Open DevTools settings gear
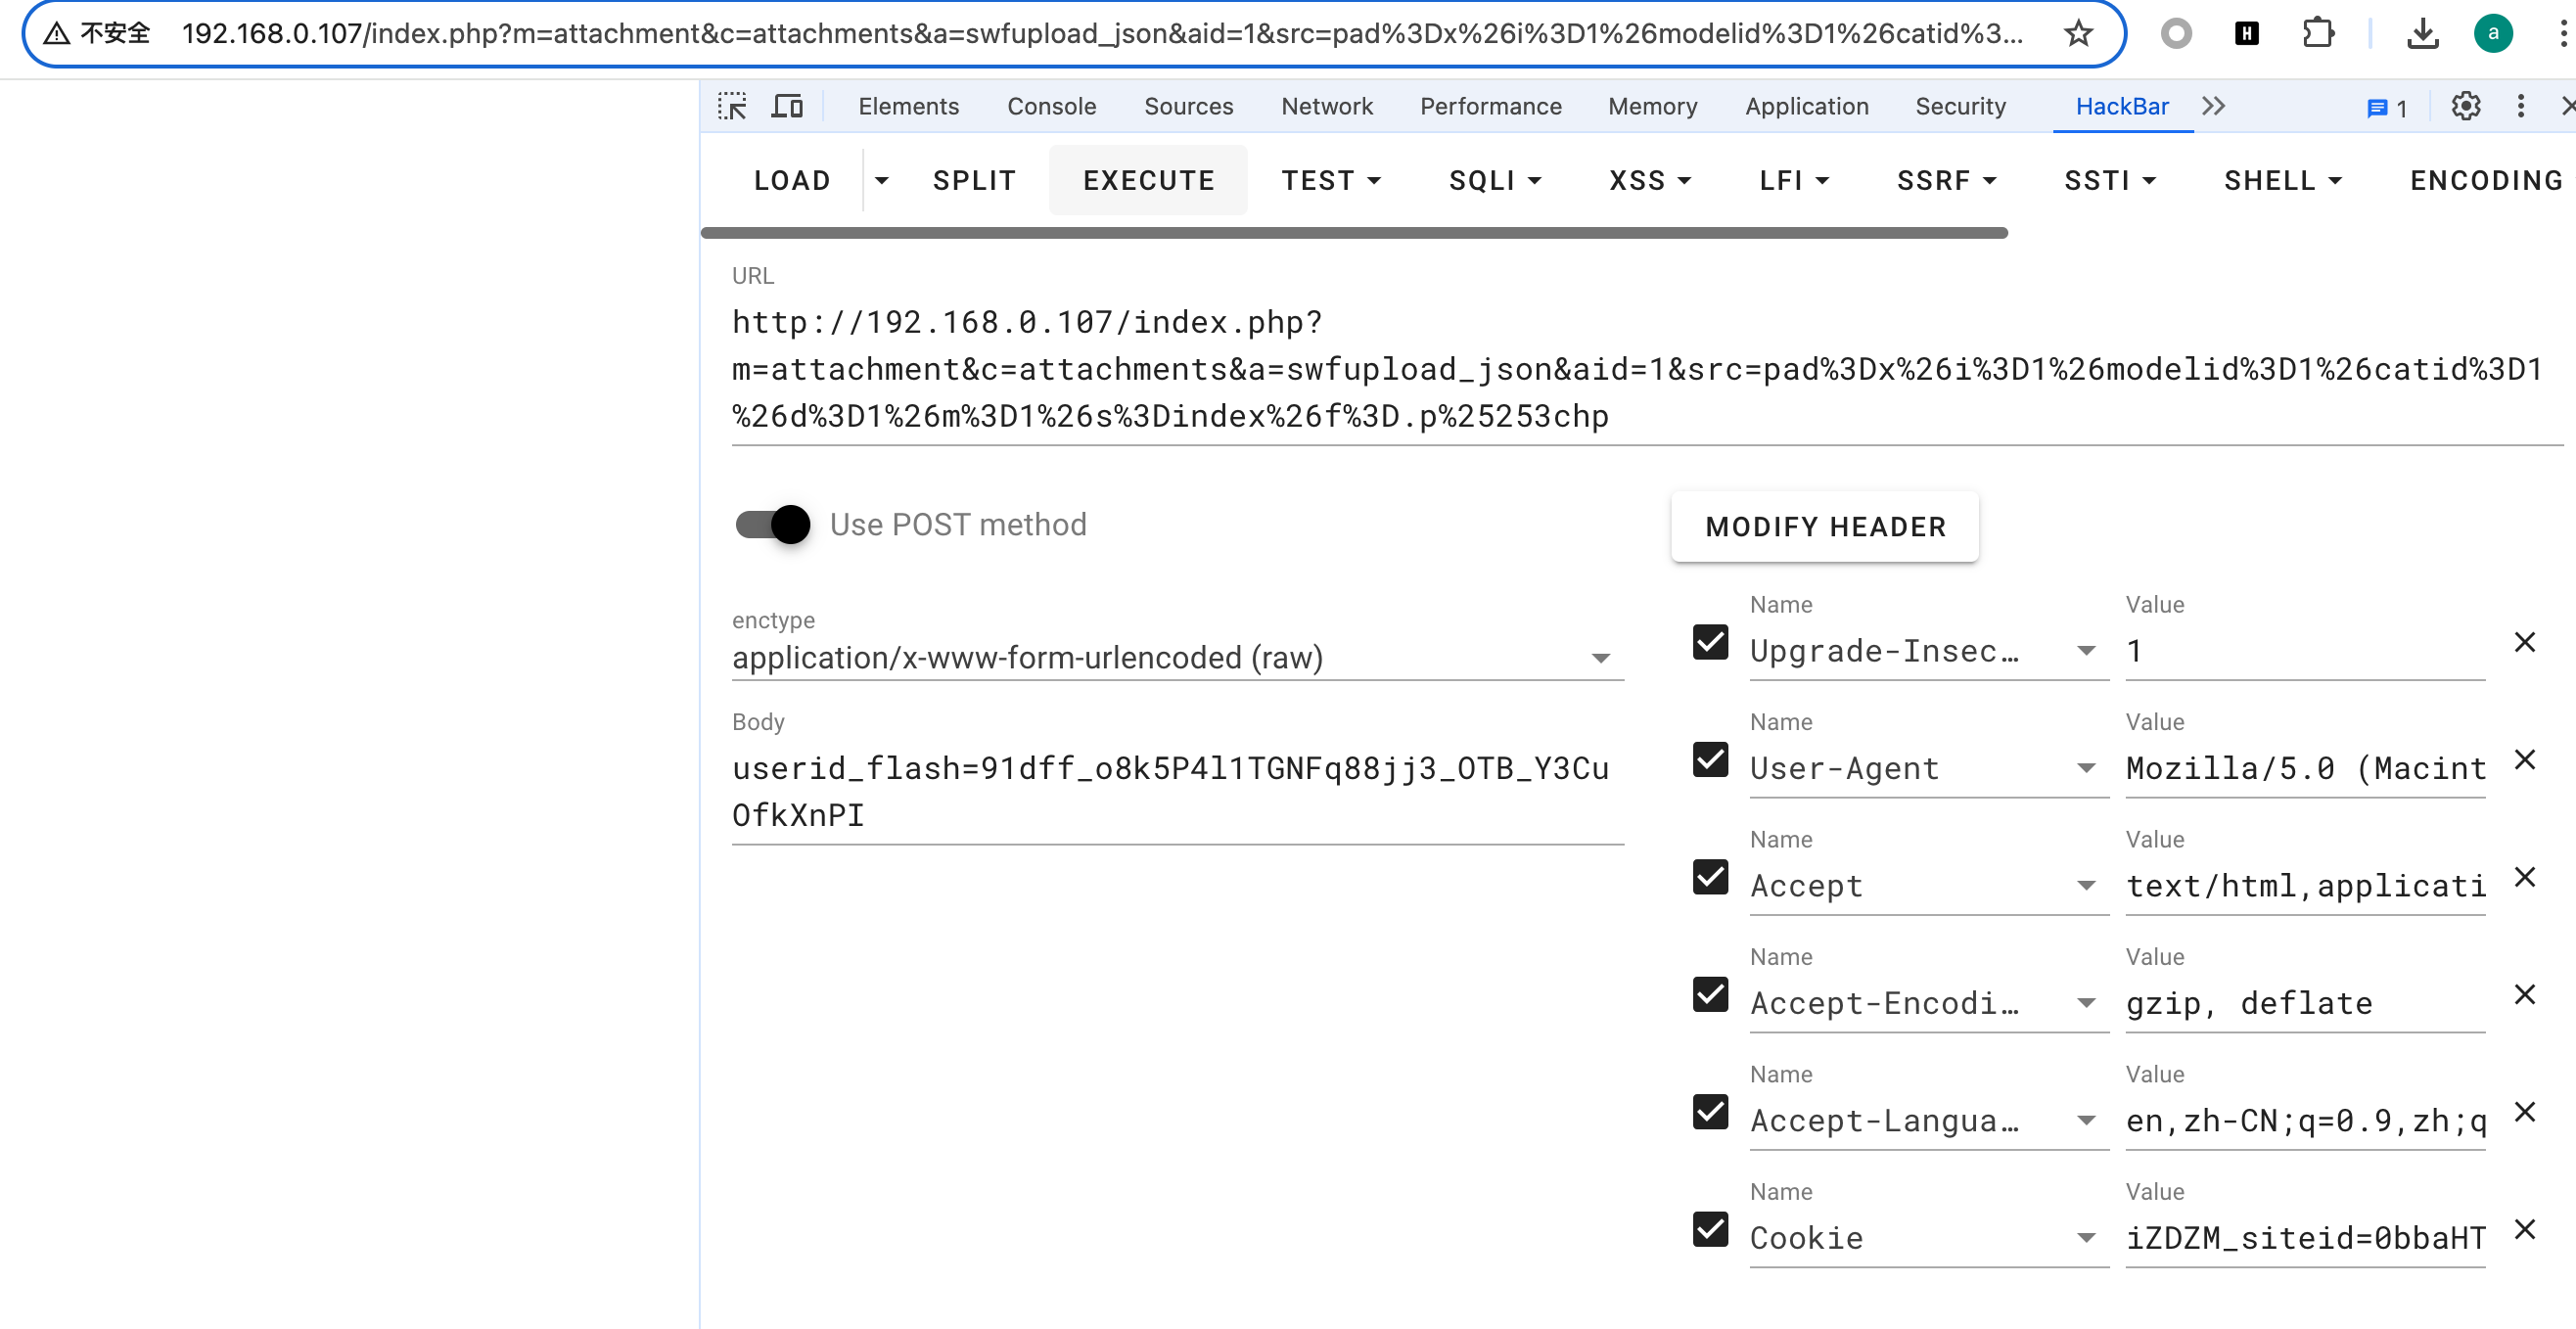Screen dimensions: 2576x1329 click(2464, 106)
